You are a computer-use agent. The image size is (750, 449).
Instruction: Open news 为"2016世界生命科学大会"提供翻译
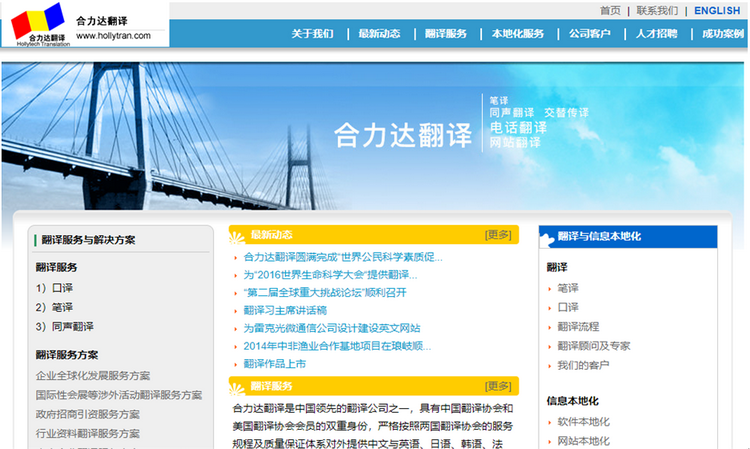[330, 275]
